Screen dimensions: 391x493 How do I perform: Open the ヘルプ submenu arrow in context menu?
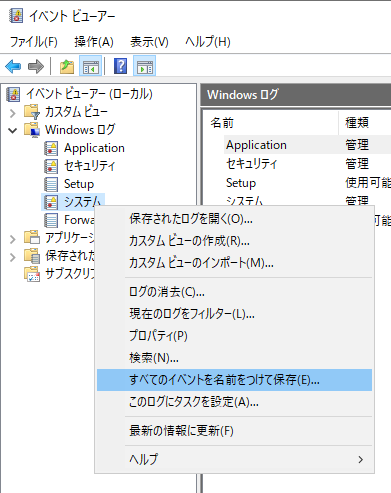tap(360, 460)
